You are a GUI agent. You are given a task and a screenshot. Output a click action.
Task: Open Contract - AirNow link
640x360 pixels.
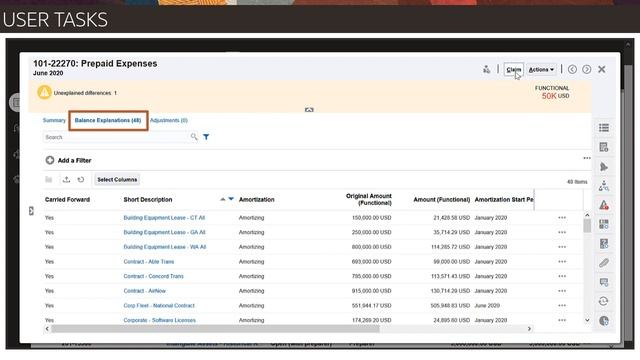[144, 291]
